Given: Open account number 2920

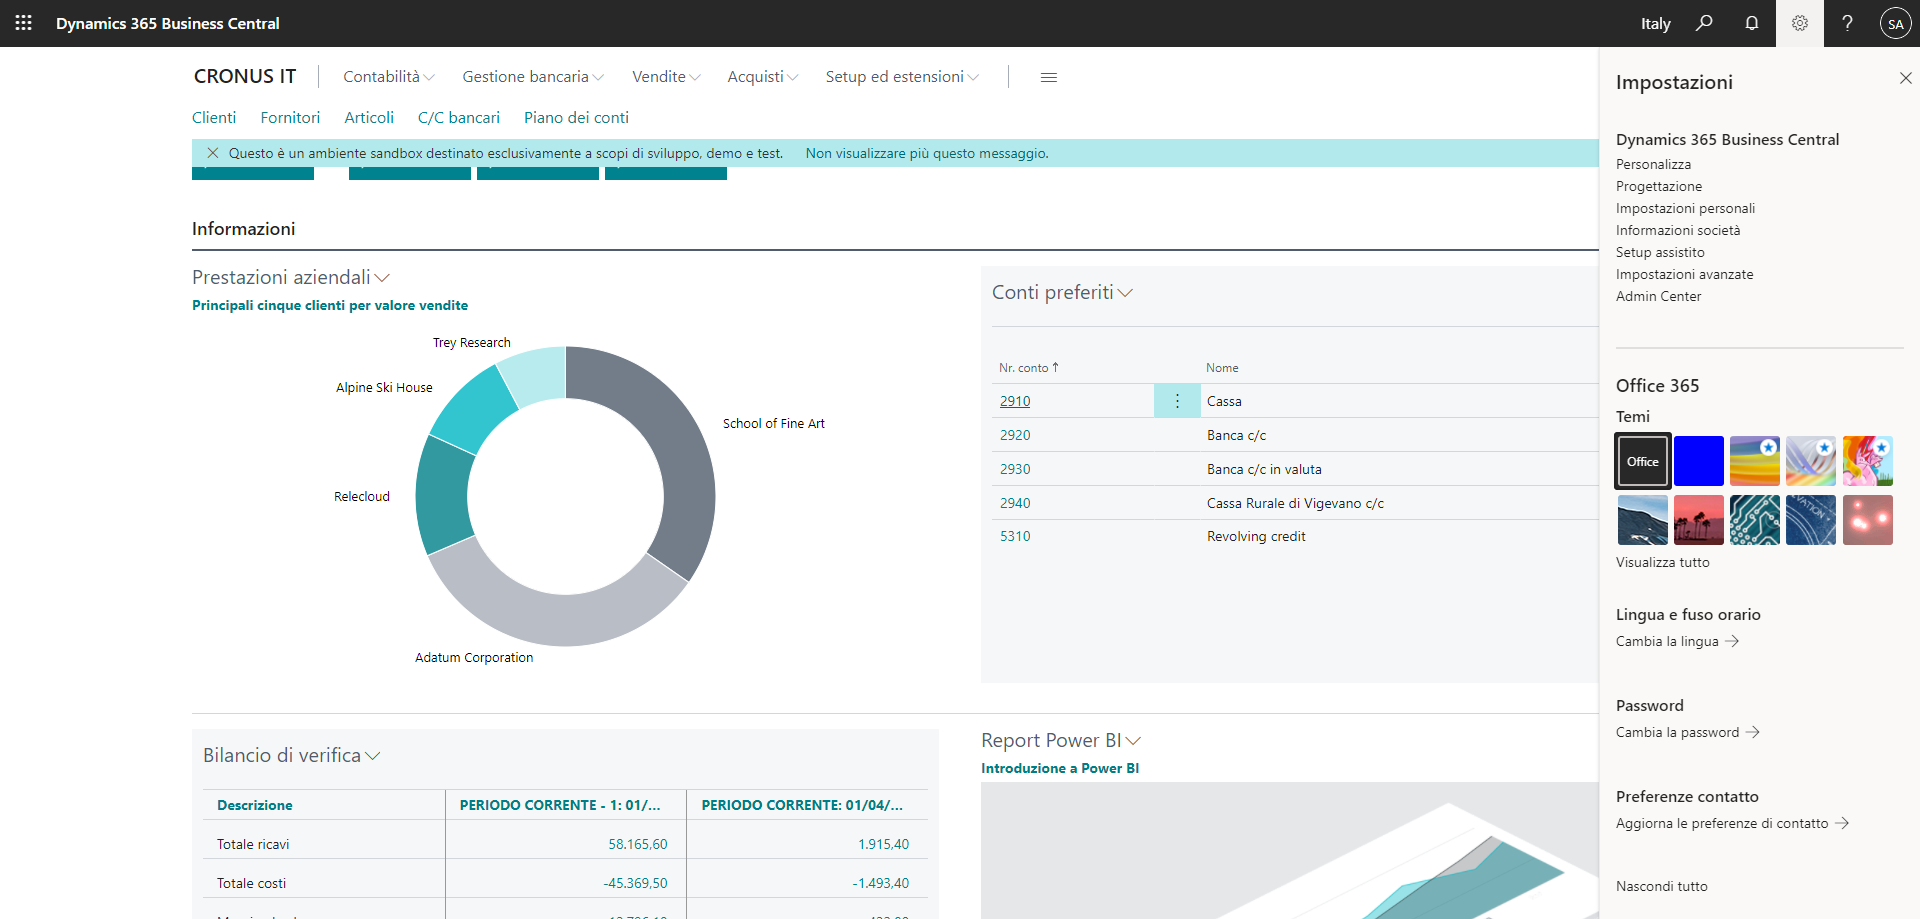Looking at the screenshot, I should (1015, 435).
